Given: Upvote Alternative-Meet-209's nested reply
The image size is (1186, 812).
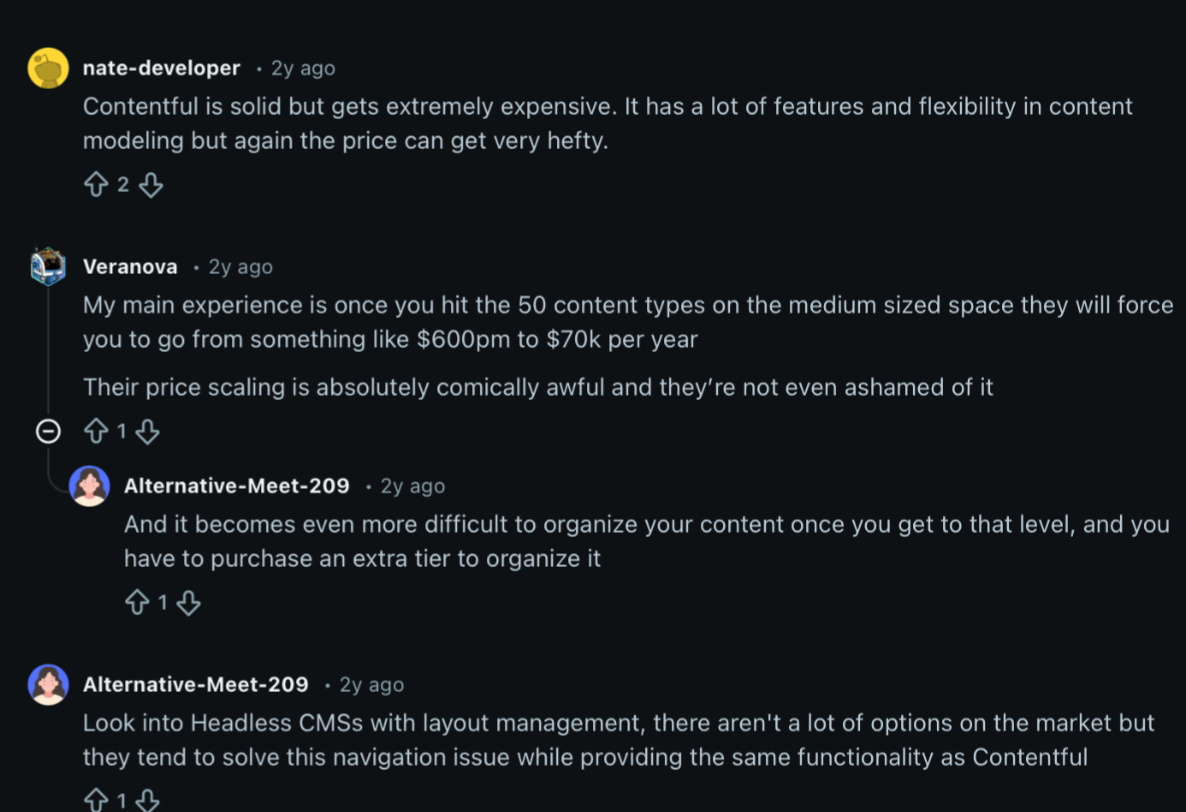Looking at the screenshot, I should [x=137, y=603].
